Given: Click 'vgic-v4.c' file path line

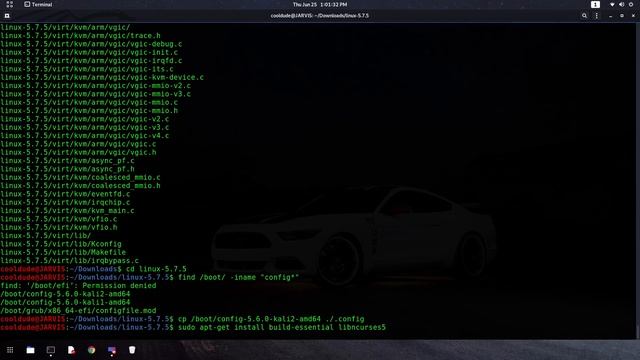Looking at the screenshot, I should click(84, 136).
